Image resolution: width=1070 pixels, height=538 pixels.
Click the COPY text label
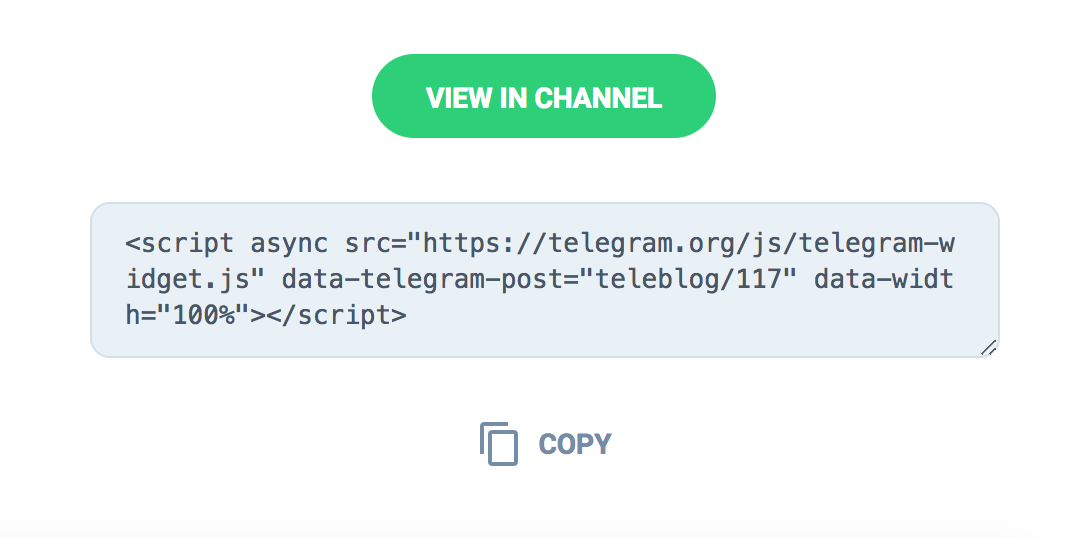point(575,444)
